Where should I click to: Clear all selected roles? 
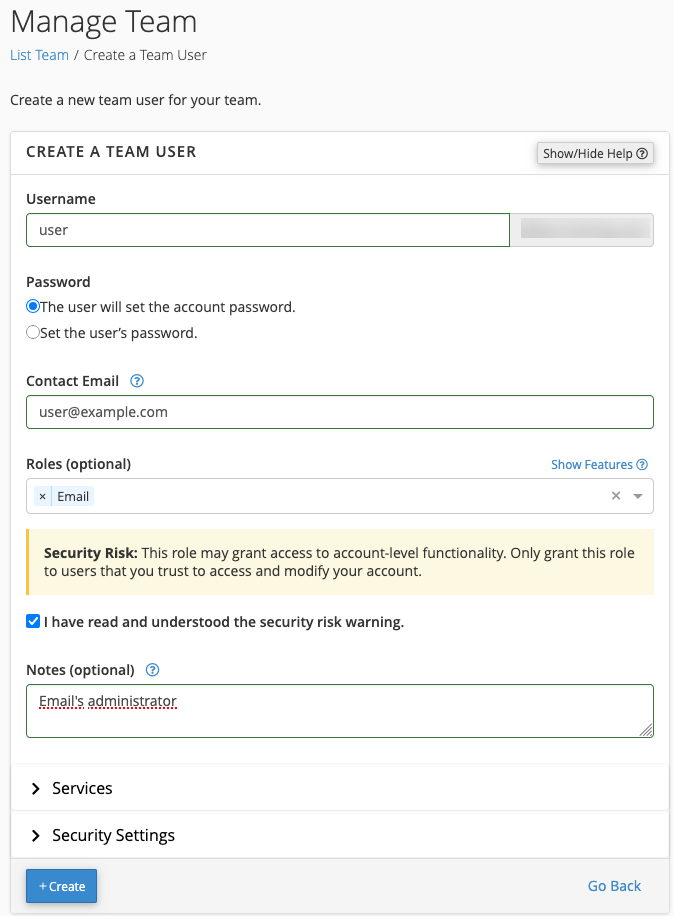pyautogui.click(x=616, y=496)
